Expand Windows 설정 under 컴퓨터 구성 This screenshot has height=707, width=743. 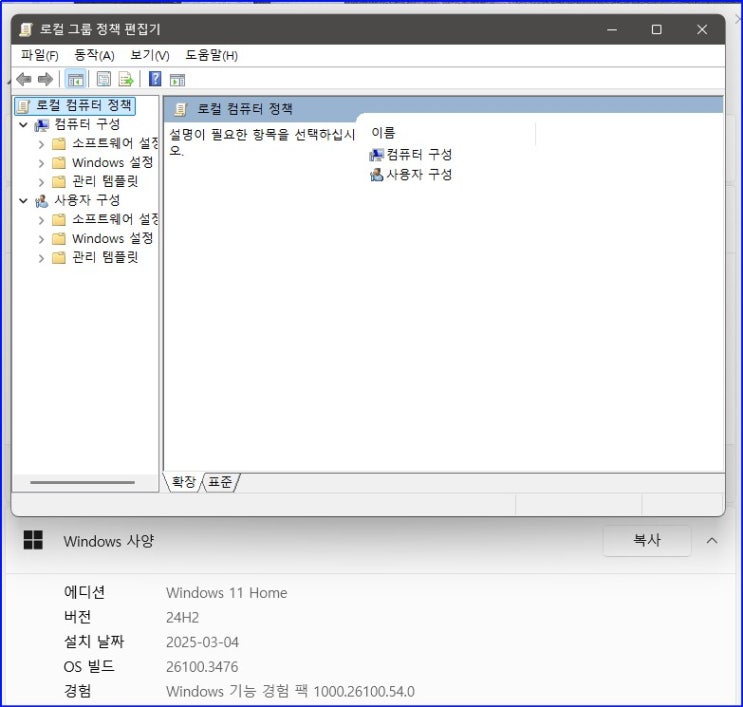[x=41, y=163]
